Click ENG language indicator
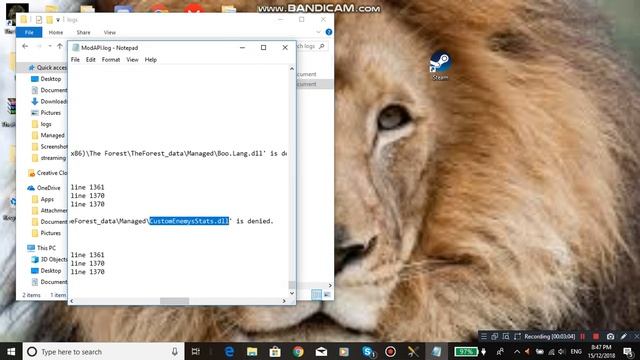This screenshot has height=360, width=640. tap(576, 351)
